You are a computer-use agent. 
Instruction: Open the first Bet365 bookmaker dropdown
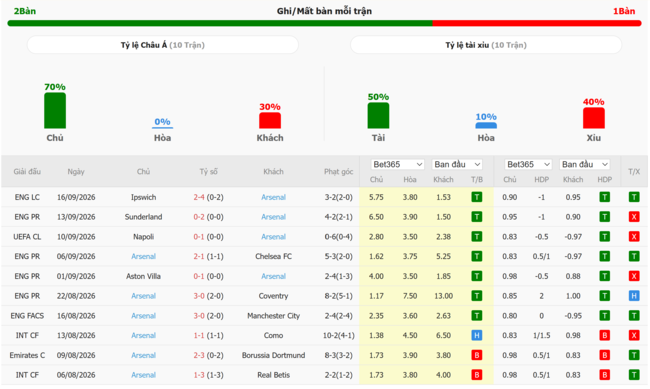[397, 165]
